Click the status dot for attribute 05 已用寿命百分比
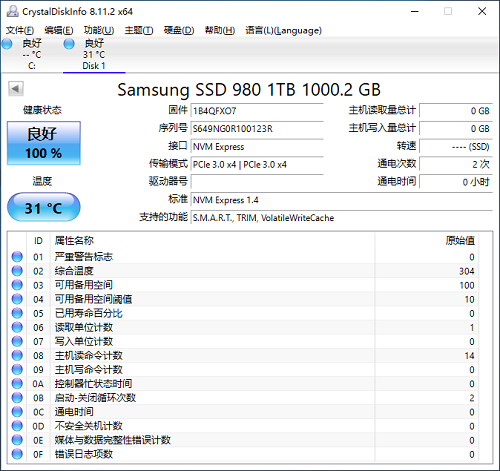 tap(17, 313)
